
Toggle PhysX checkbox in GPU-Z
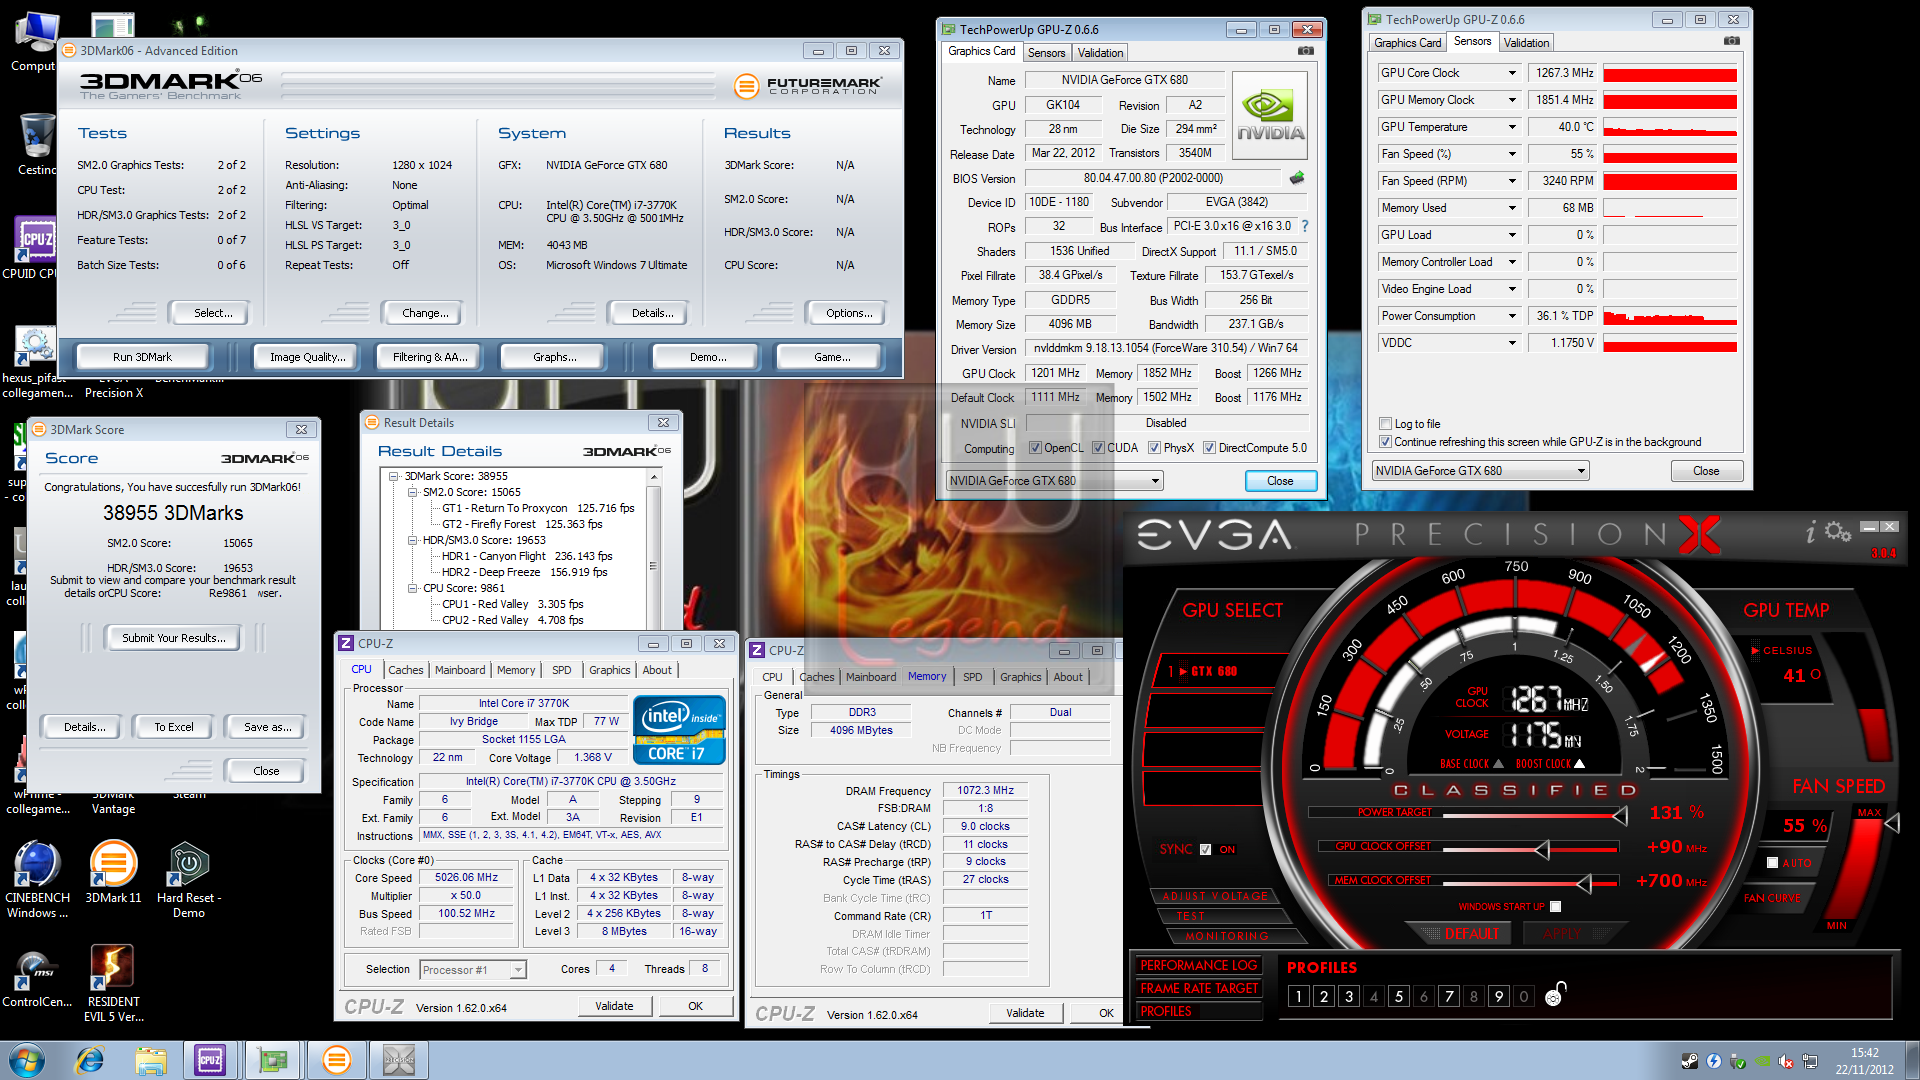point(1154,448)
